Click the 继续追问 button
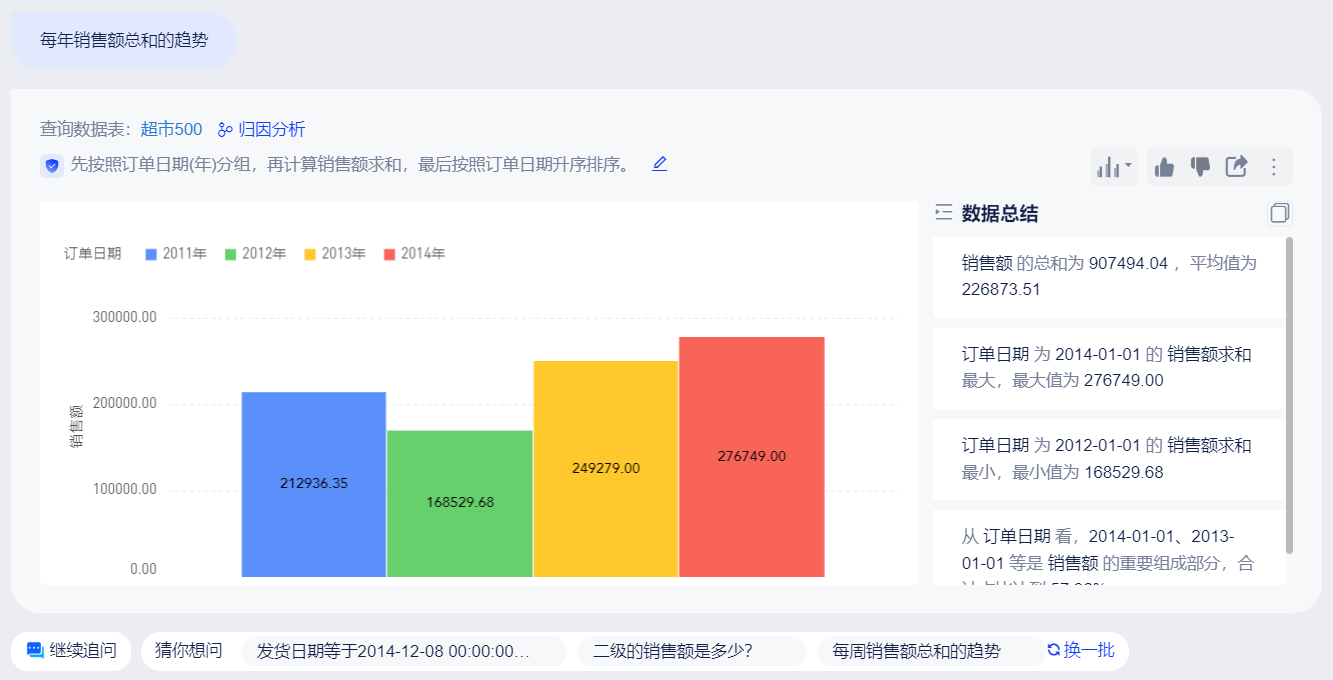This screenshot has width=1333, height=680. 71,651
